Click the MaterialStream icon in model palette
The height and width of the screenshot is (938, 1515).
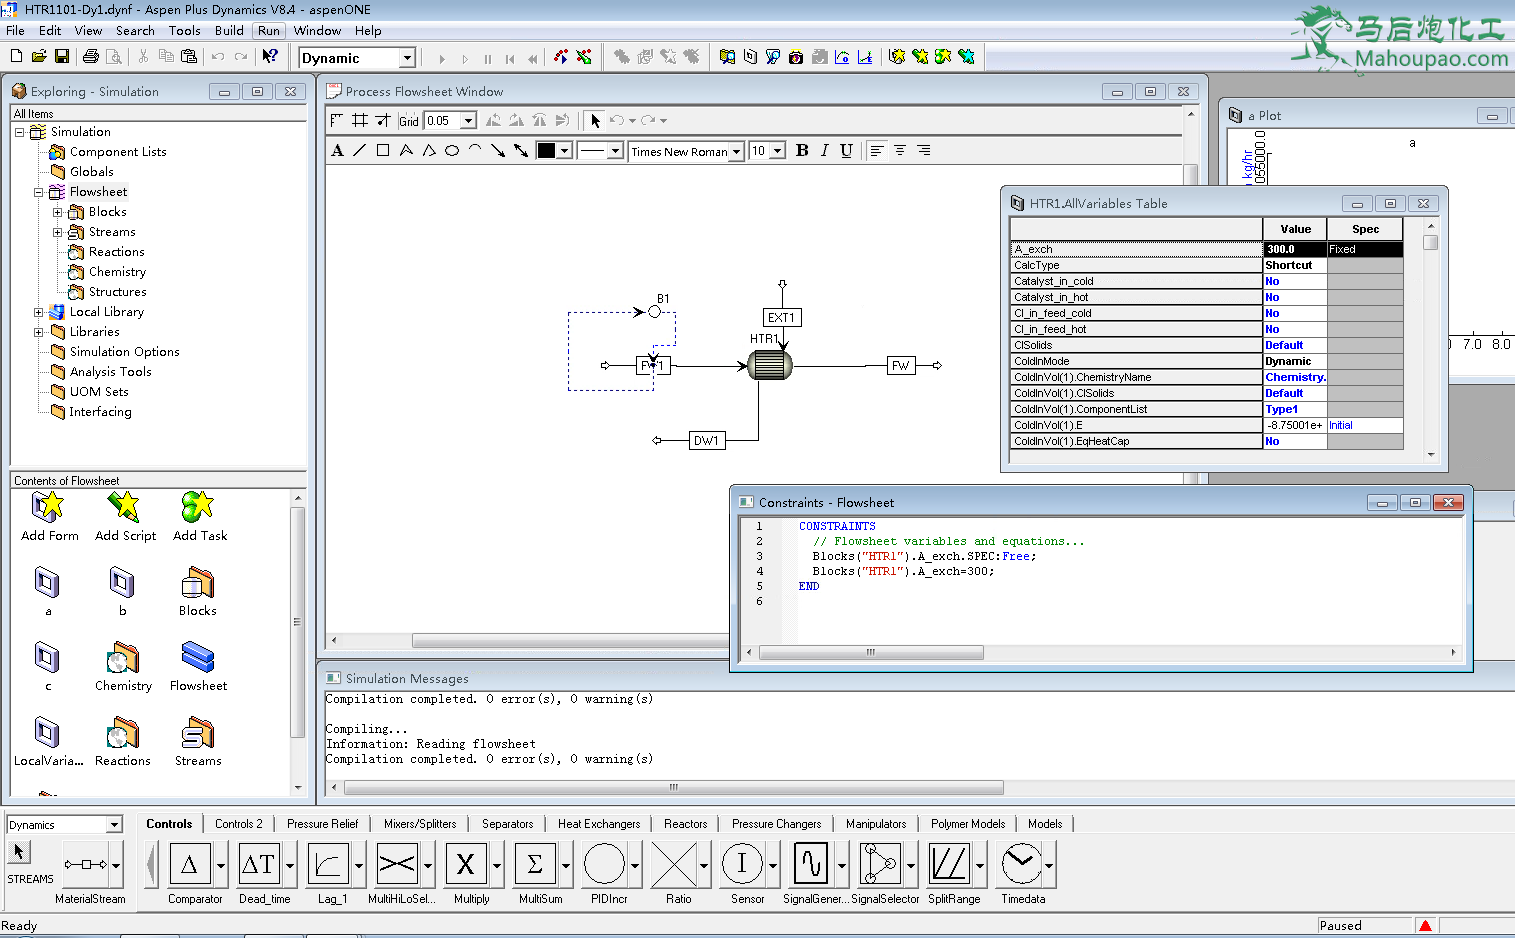(x=86, y=865)
